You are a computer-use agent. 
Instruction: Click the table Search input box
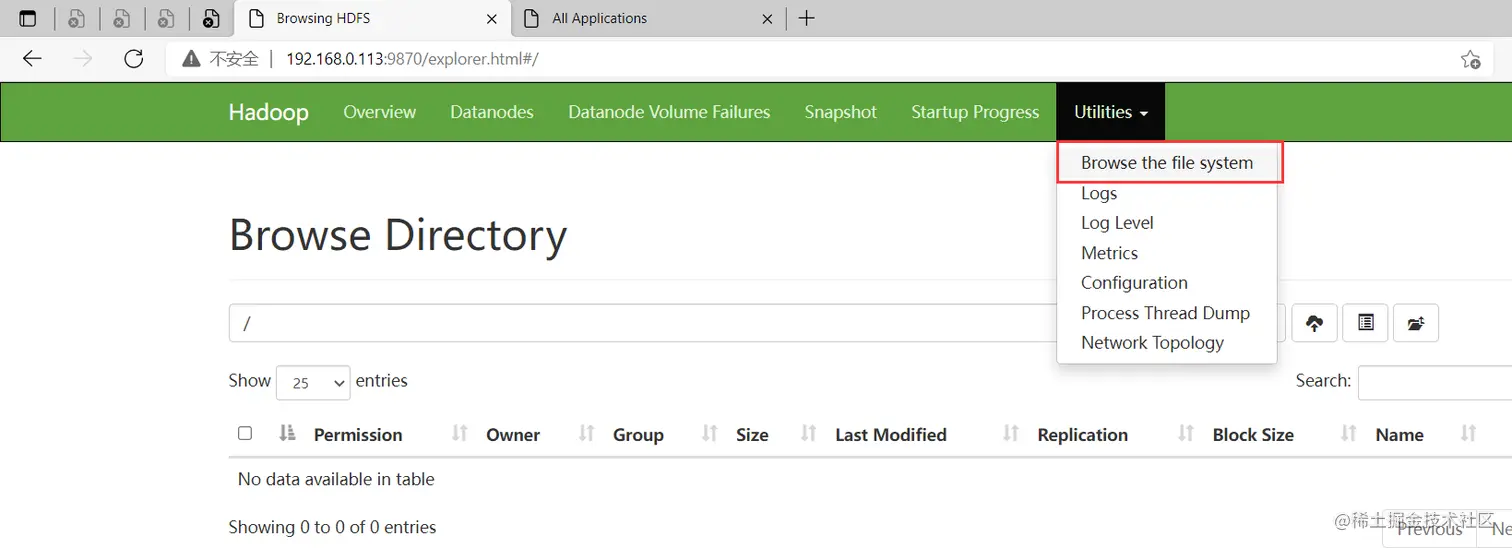pyautogui.click(x=1435, y=382)
